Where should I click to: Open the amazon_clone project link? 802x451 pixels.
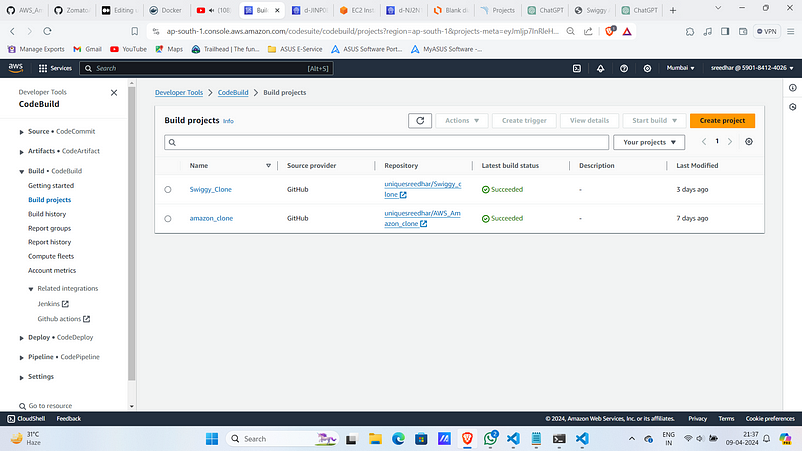point(211,218)
